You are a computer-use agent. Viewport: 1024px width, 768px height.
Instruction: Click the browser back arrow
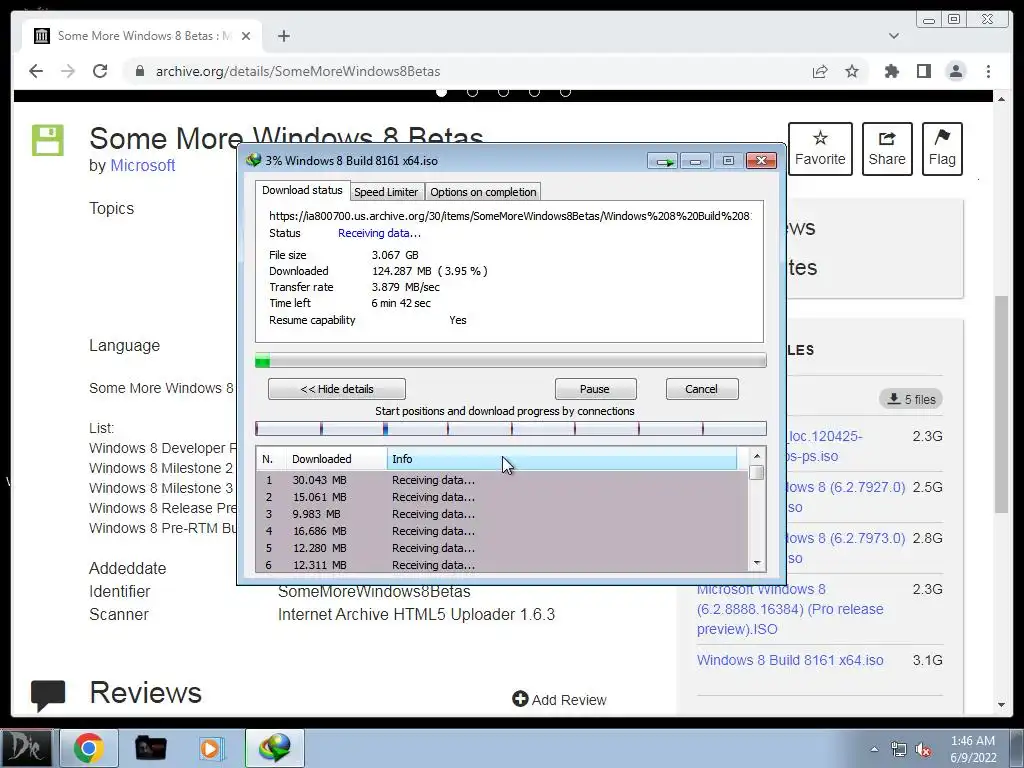36,71
